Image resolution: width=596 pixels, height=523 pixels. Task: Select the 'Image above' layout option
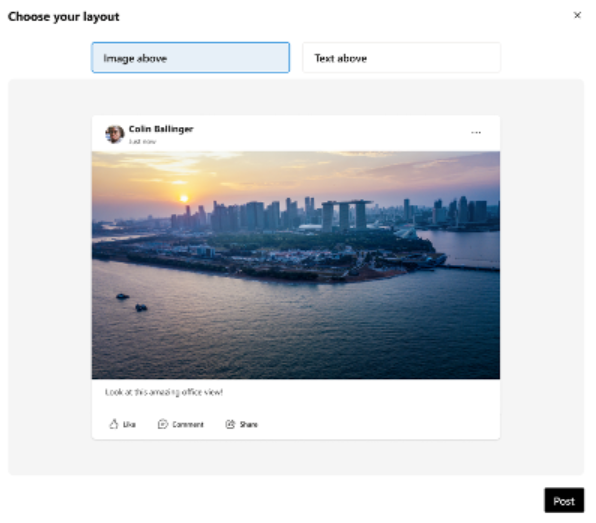(190, 58)
